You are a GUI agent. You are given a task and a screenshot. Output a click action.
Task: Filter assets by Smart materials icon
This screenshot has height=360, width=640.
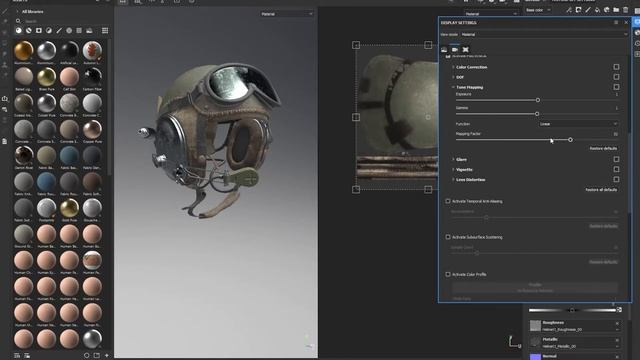29,31
